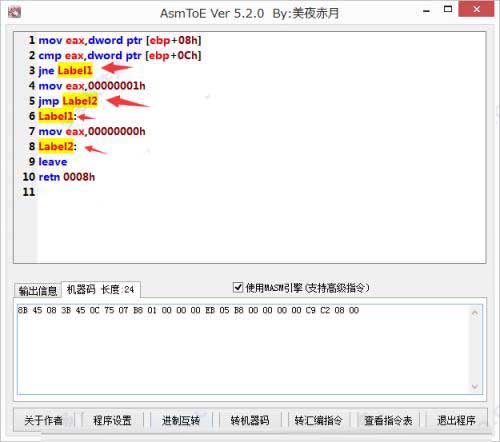500x442 pixels.
Task: Click the 'Label1:' definition on line 6
Action: (57, 116)
